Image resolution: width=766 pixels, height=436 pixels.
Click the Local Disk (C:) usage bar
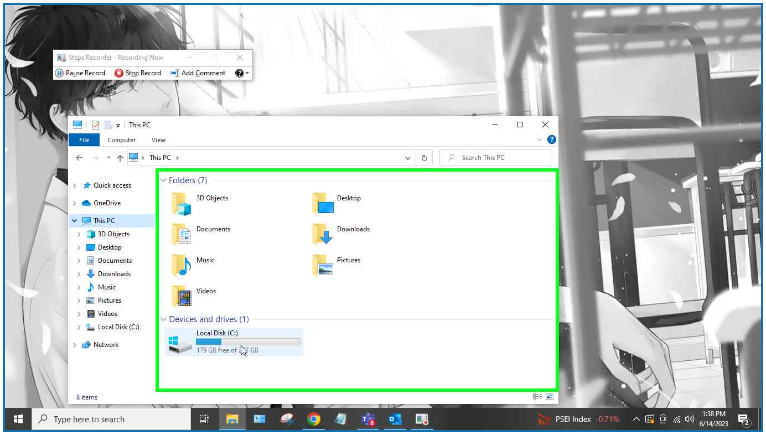(x=248, y=342)
